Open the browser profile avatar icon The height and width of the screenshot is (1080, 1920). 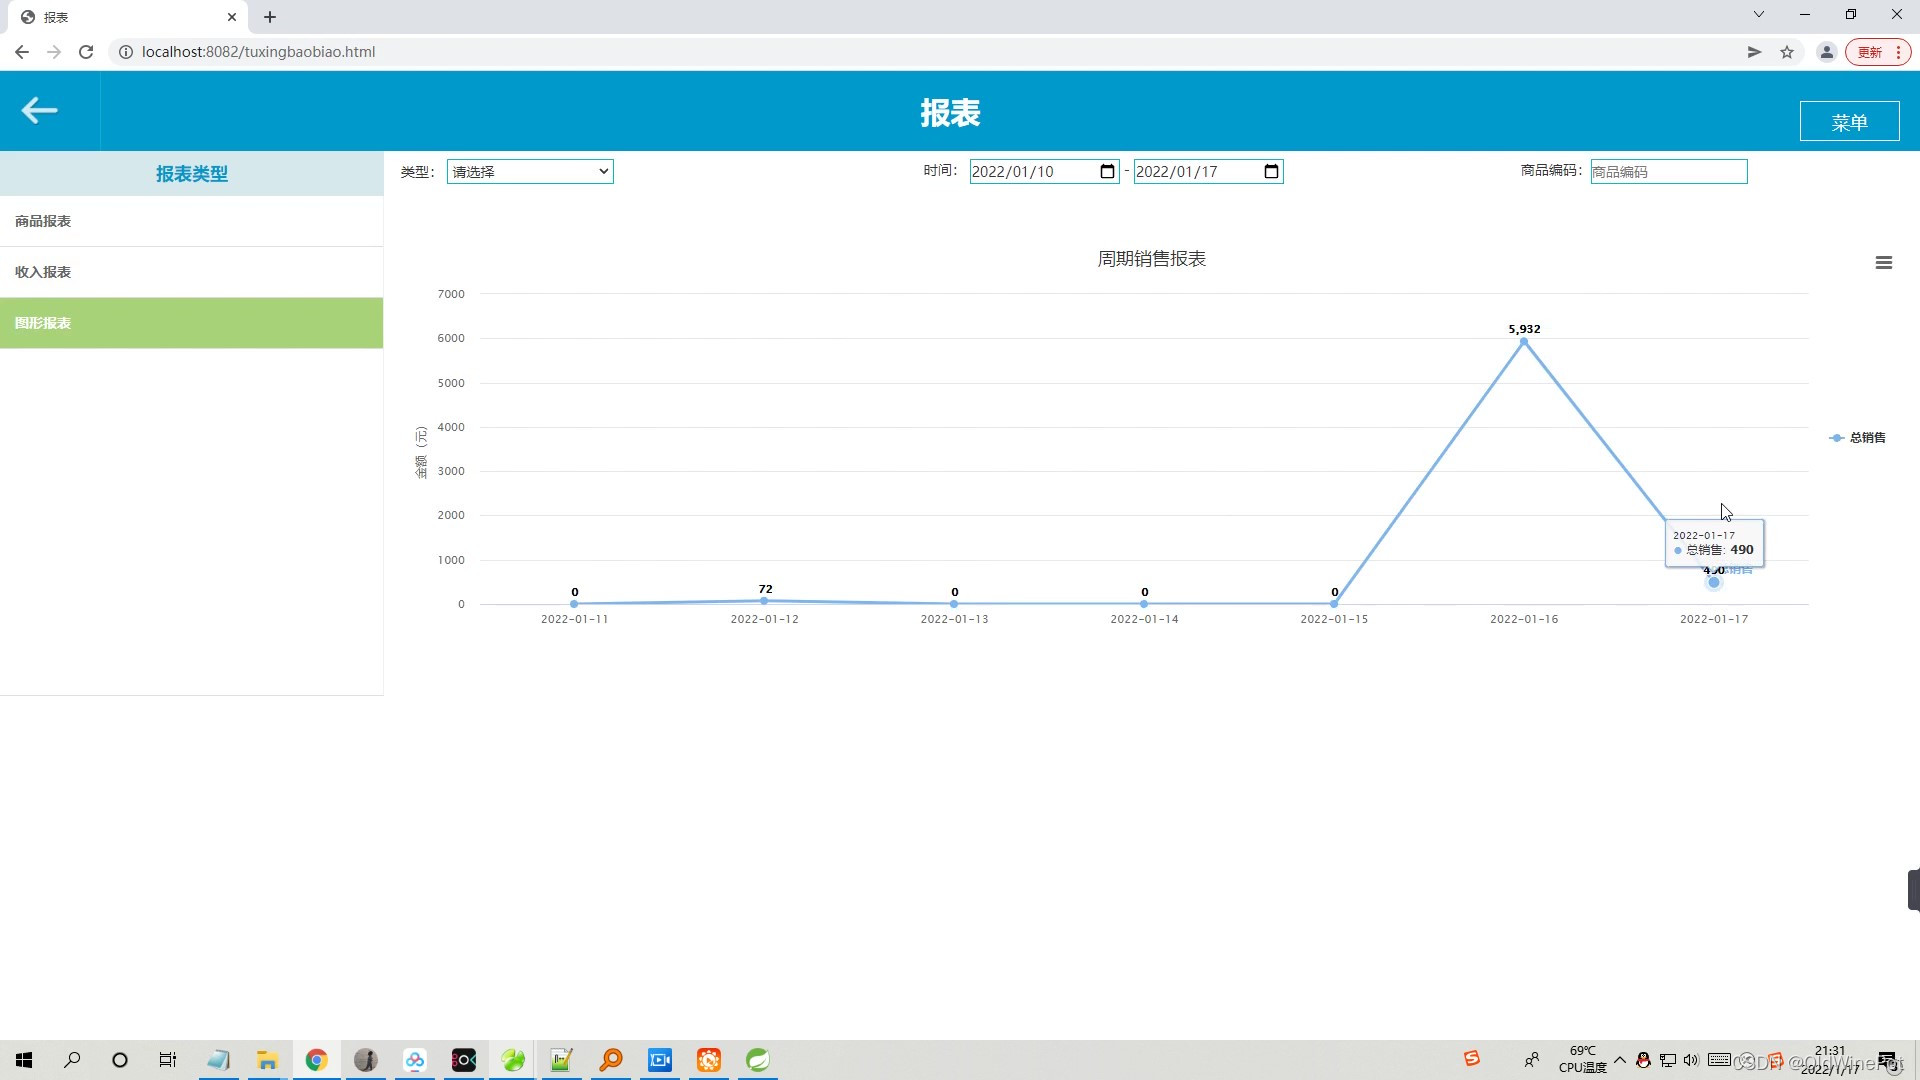tap(1826, 52)
